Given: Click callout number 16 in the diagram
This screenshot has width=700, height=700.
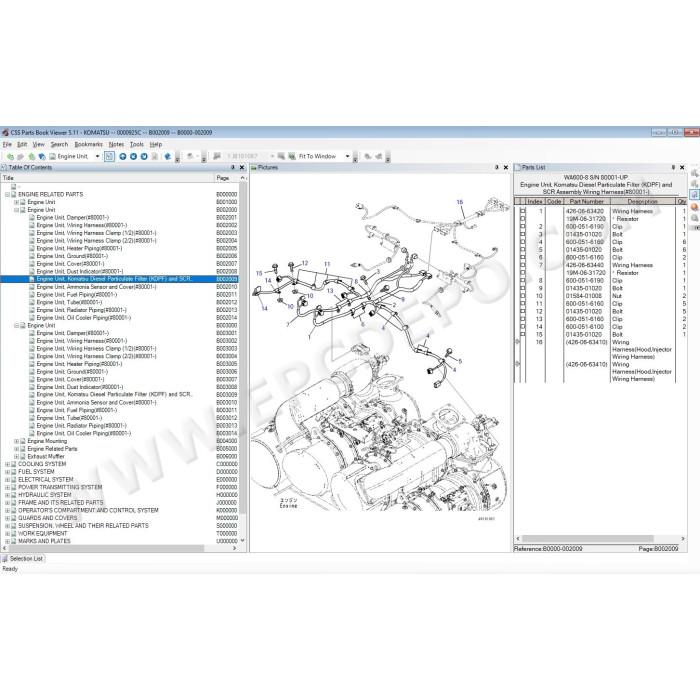Looking at the screenshot, I should 460,202.
